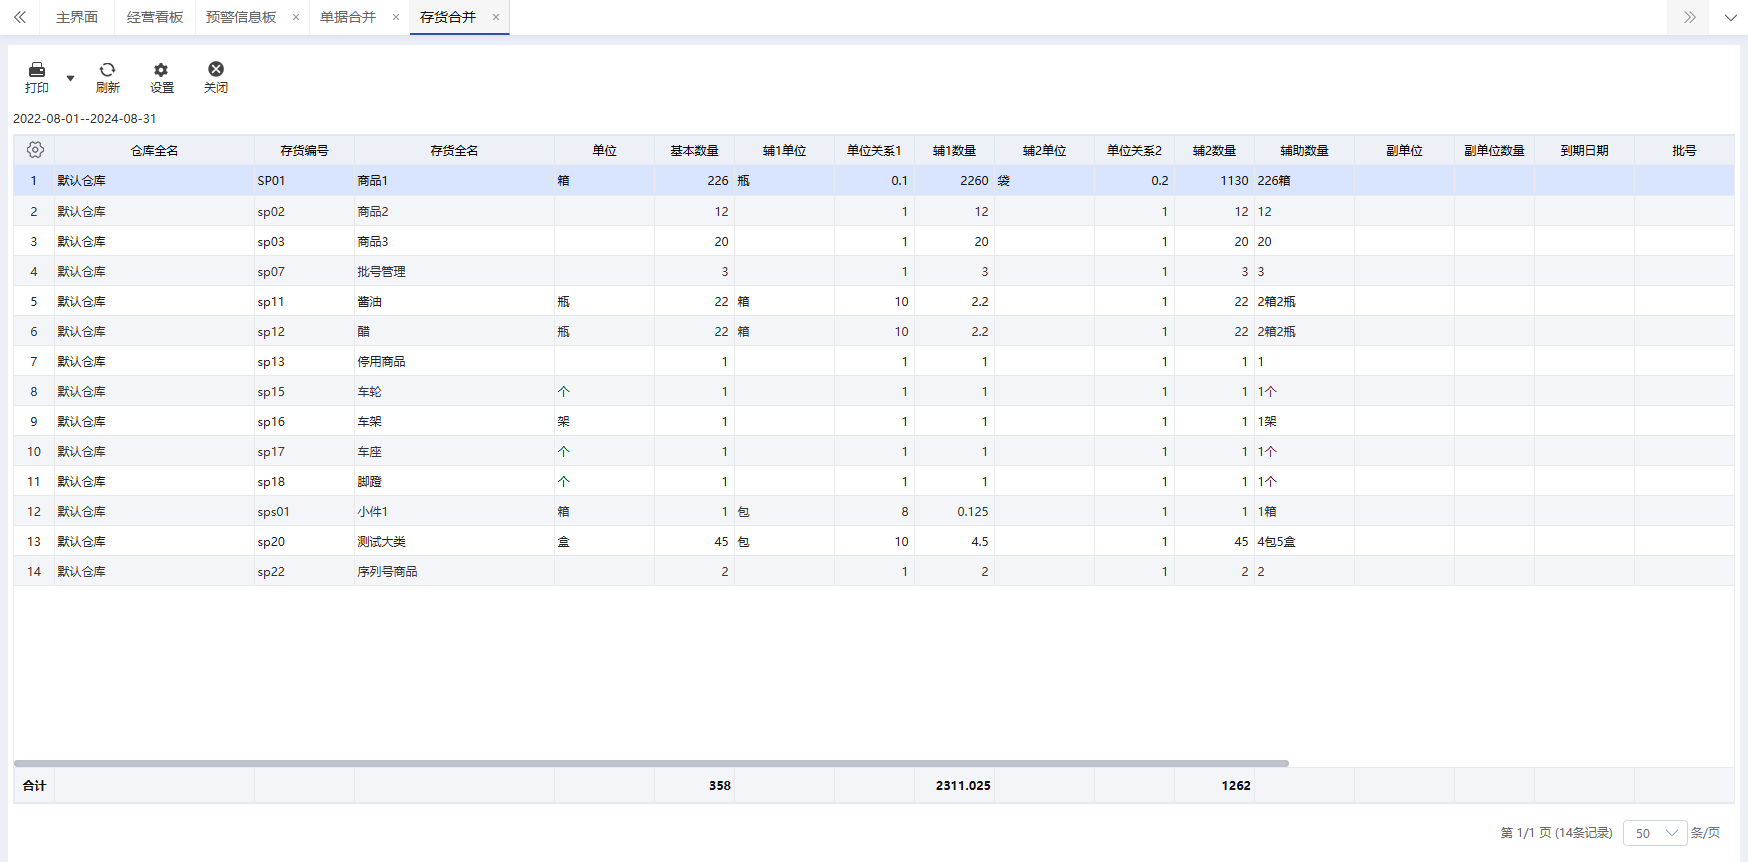This screenshot has width=1748, height=862.
Task: Sort by 存货编号 column header
Action: [304, 151]
